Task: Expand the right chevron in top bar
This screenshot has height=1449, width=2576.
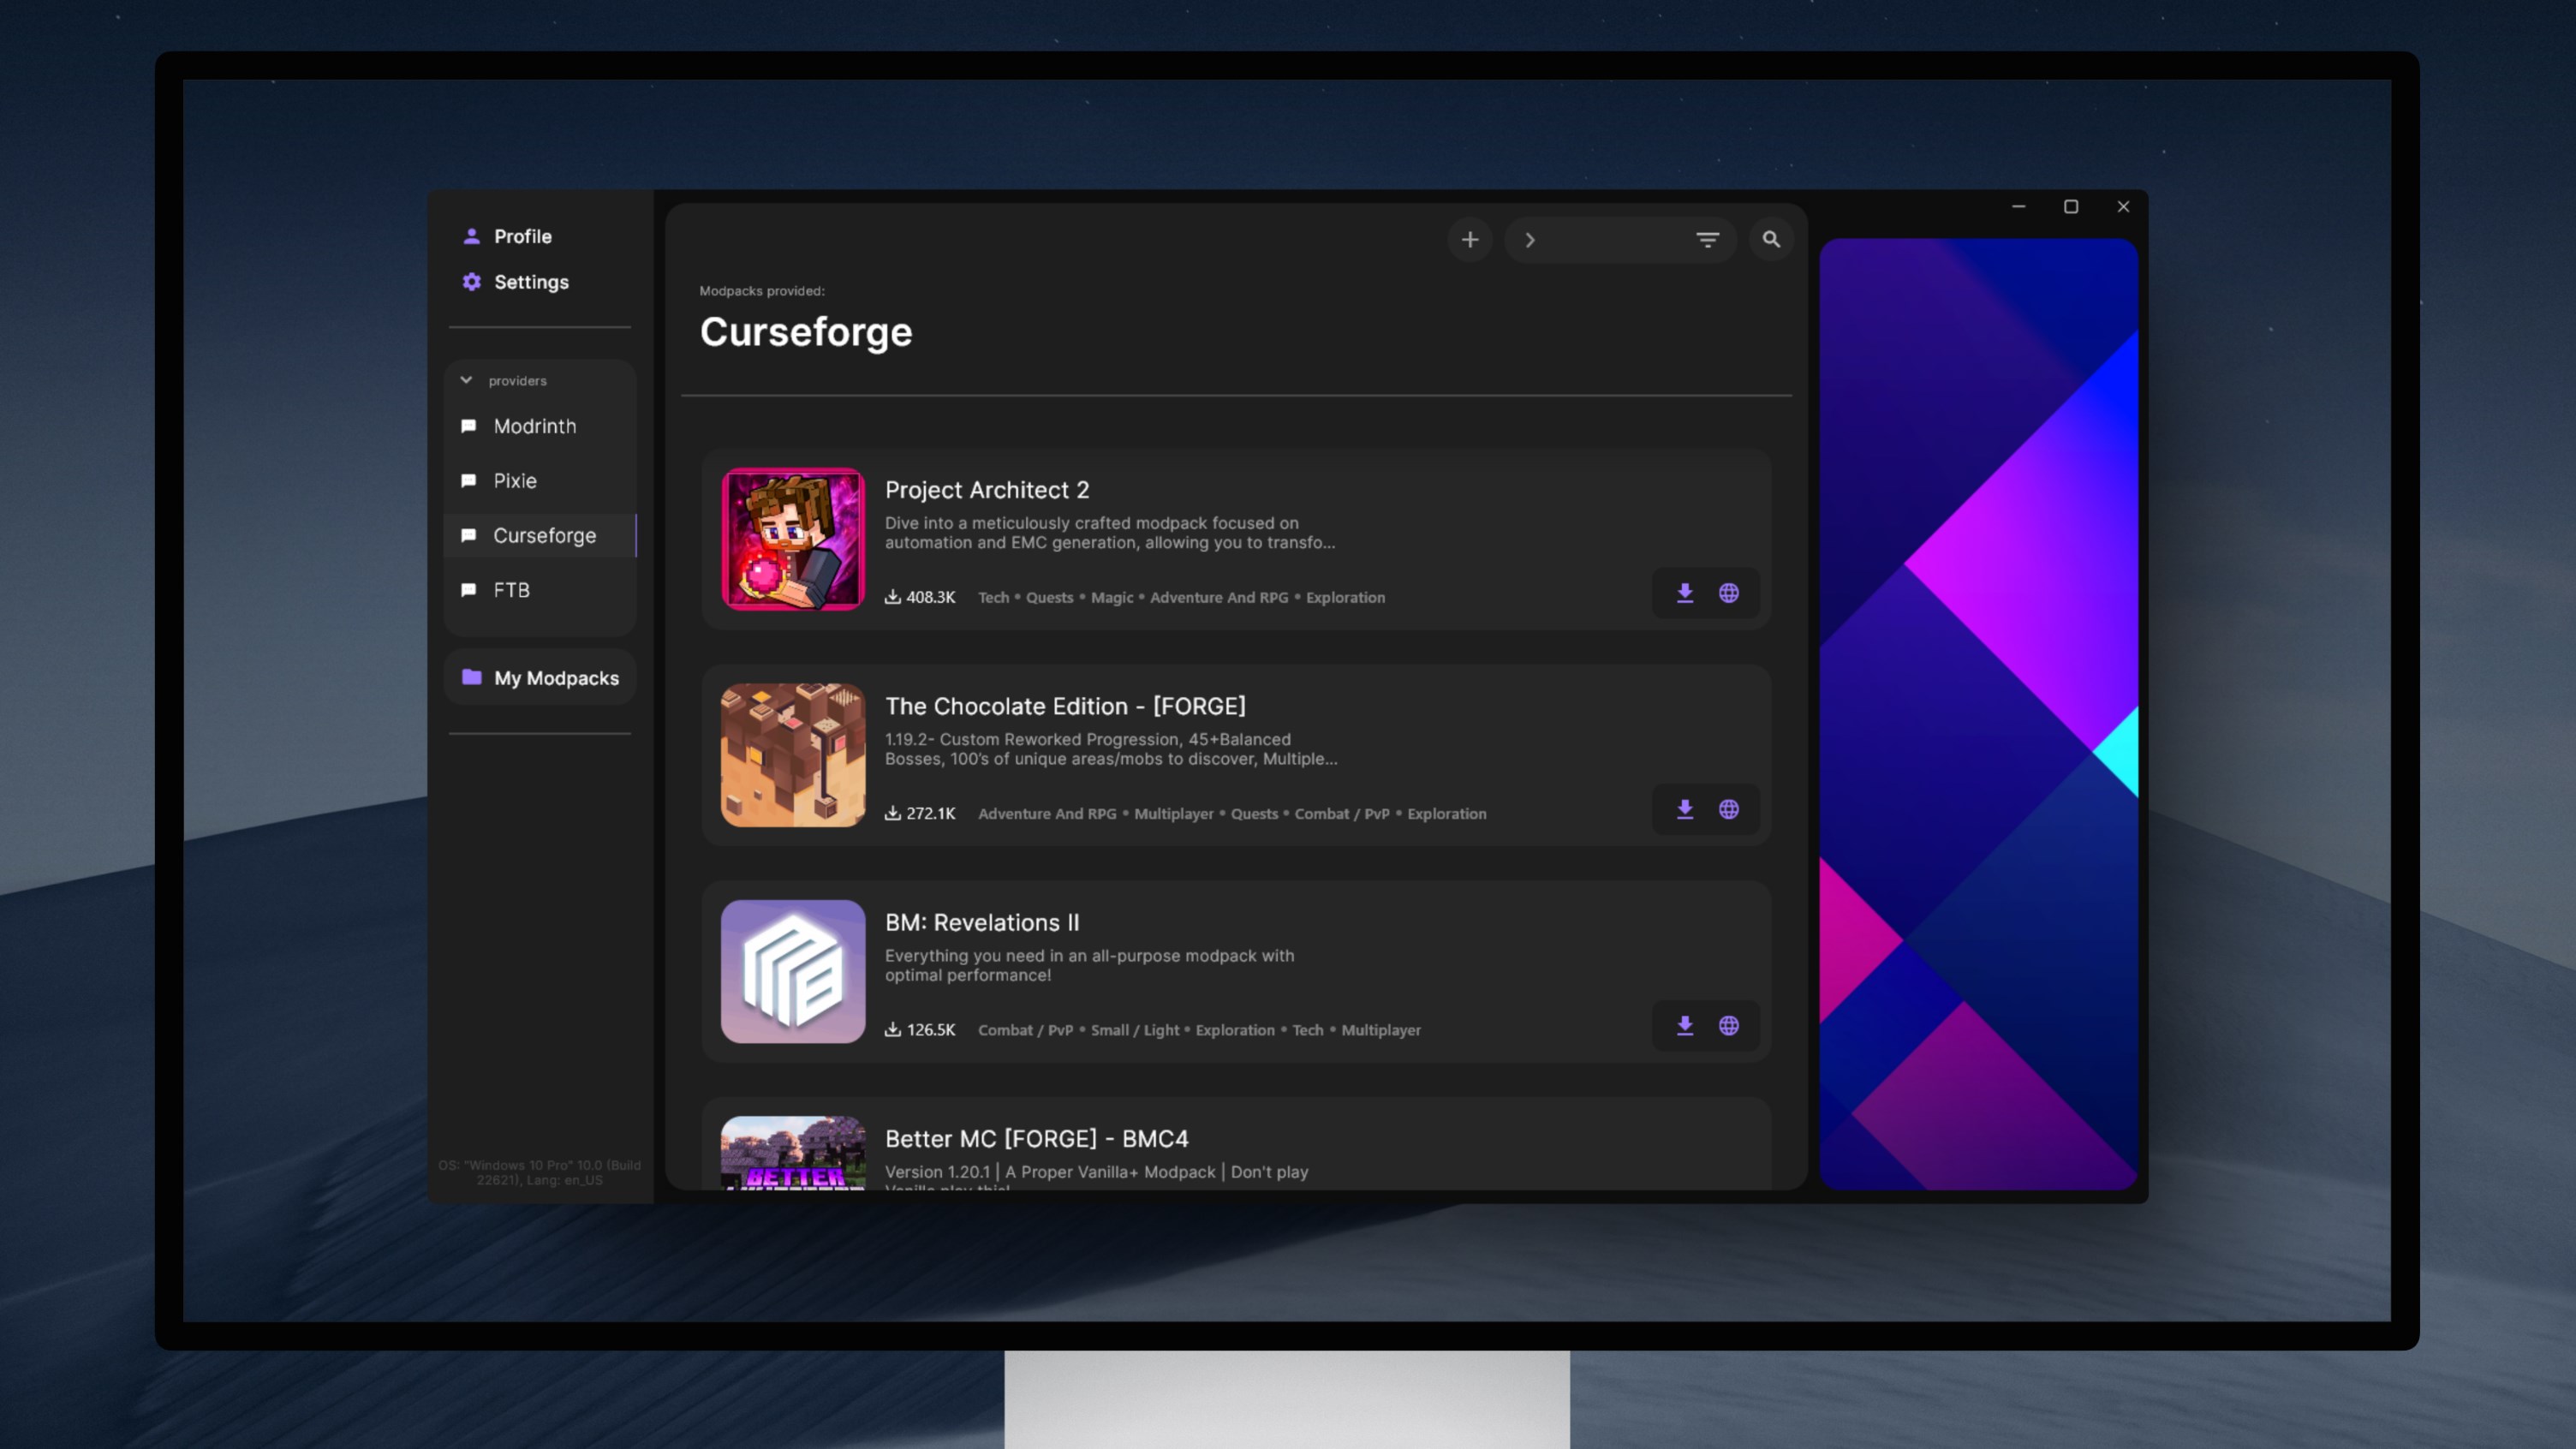Action: 1529,240
